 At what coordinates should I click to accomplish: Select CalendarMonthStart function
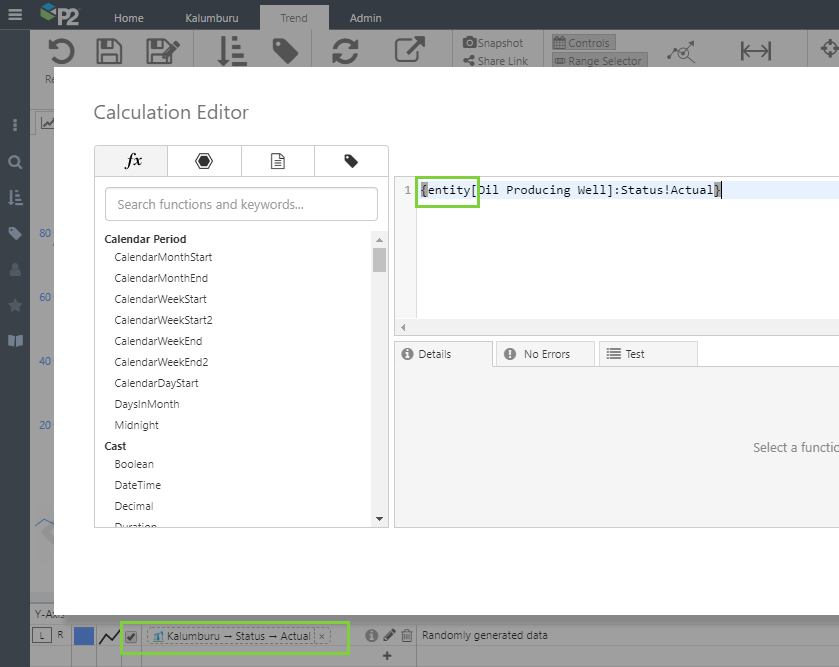[163, 257]
